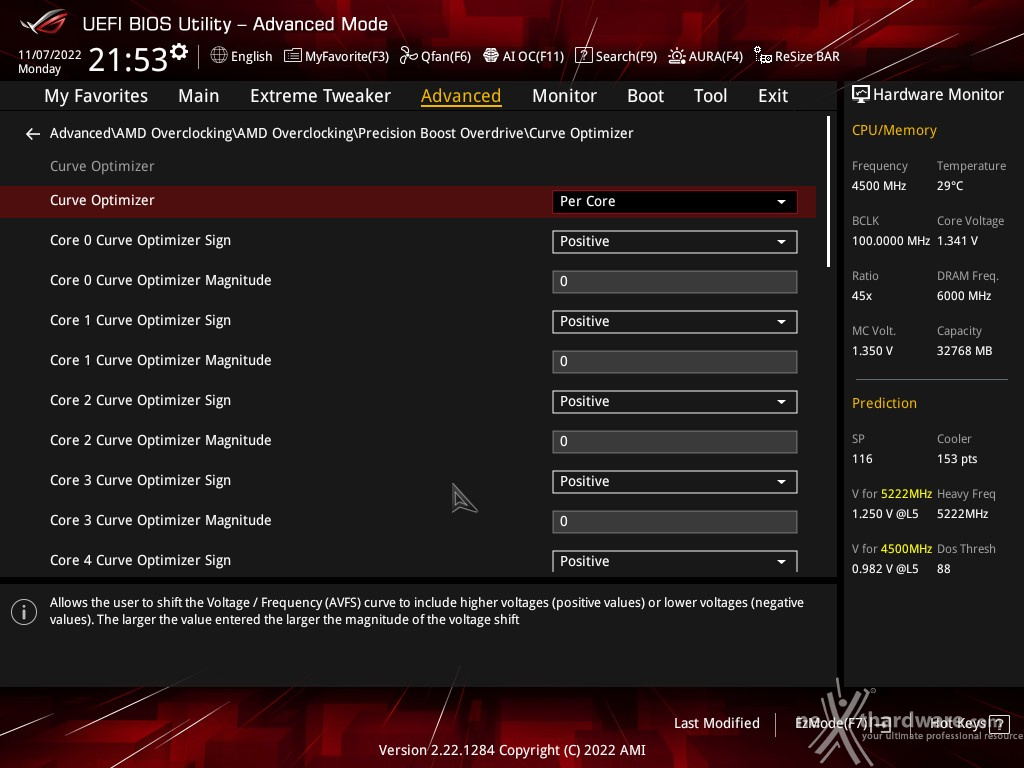Viewport: 1024px width, 768px height.
Task: Open Core 1 Curve Optimizer Sign dropdown
Action: pyautogui.click(x=675, y=321)
